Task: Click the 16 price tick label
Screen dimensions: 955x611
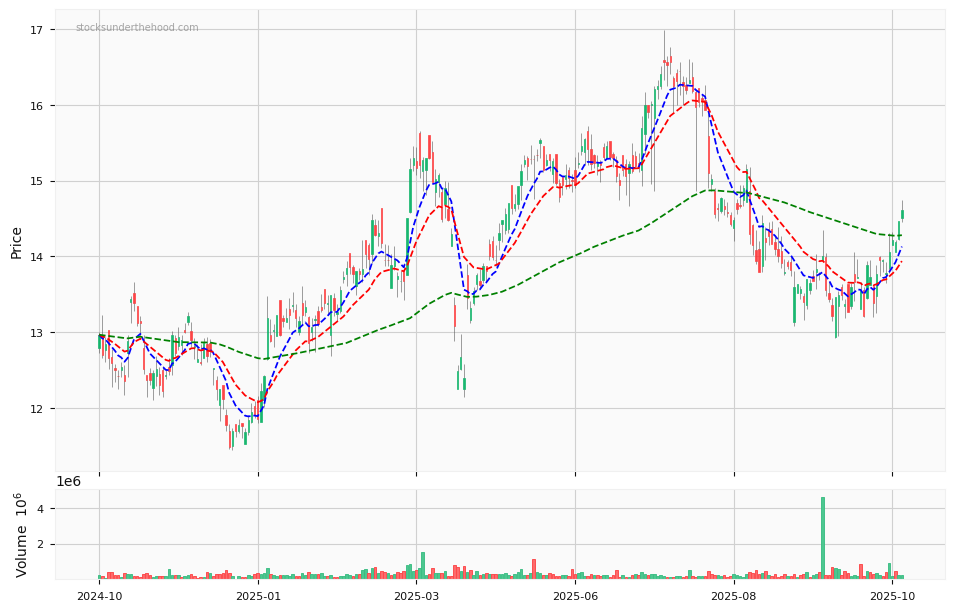Action: 36,106
